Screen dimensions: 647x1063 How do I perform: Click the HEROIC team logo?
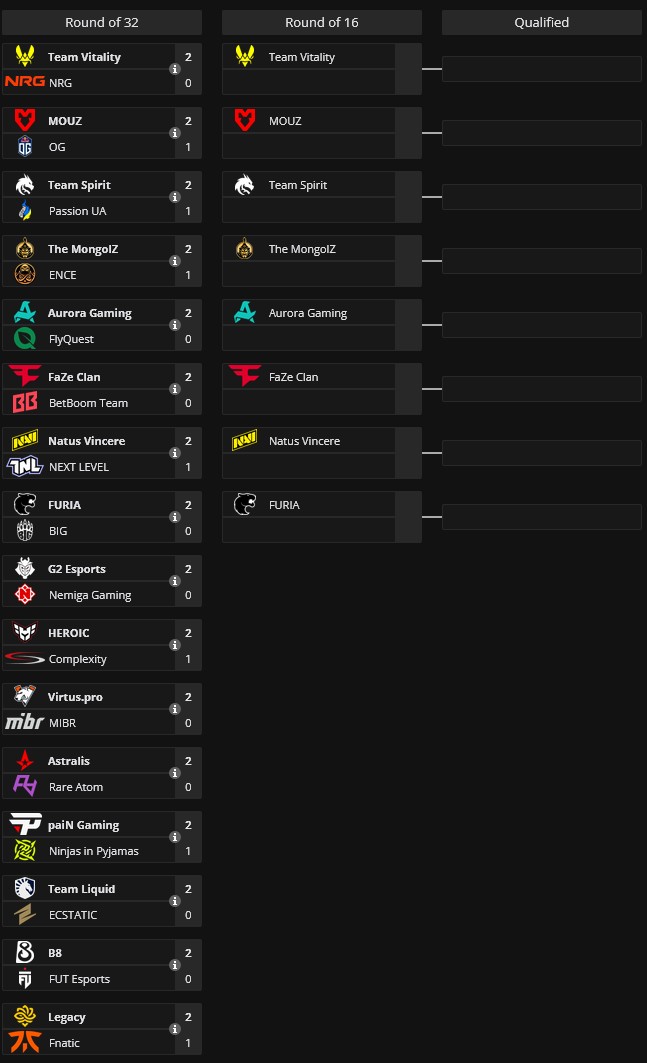point(25,633)
